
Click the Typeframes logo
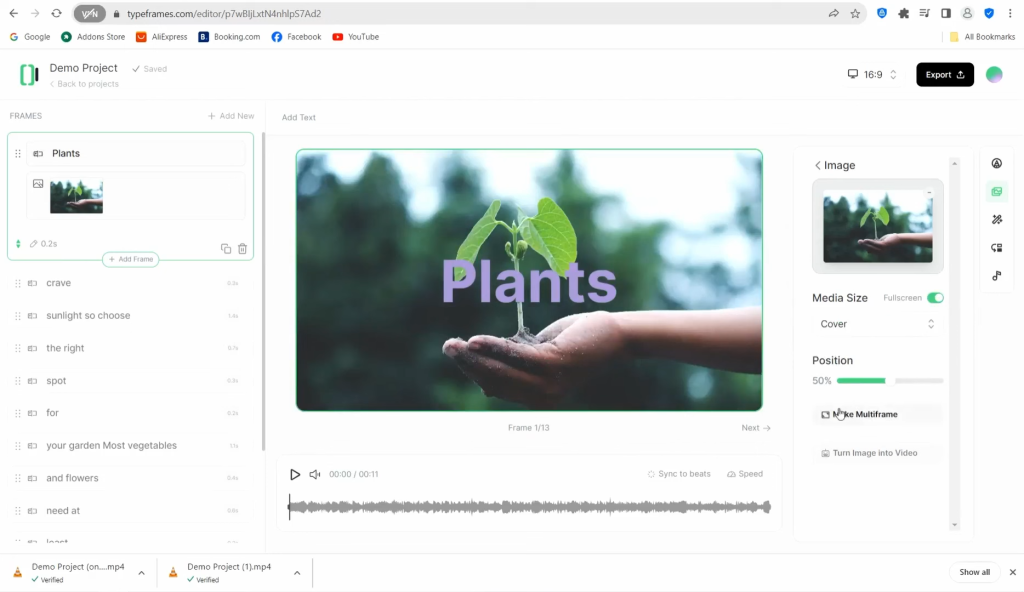click(29, 74)
